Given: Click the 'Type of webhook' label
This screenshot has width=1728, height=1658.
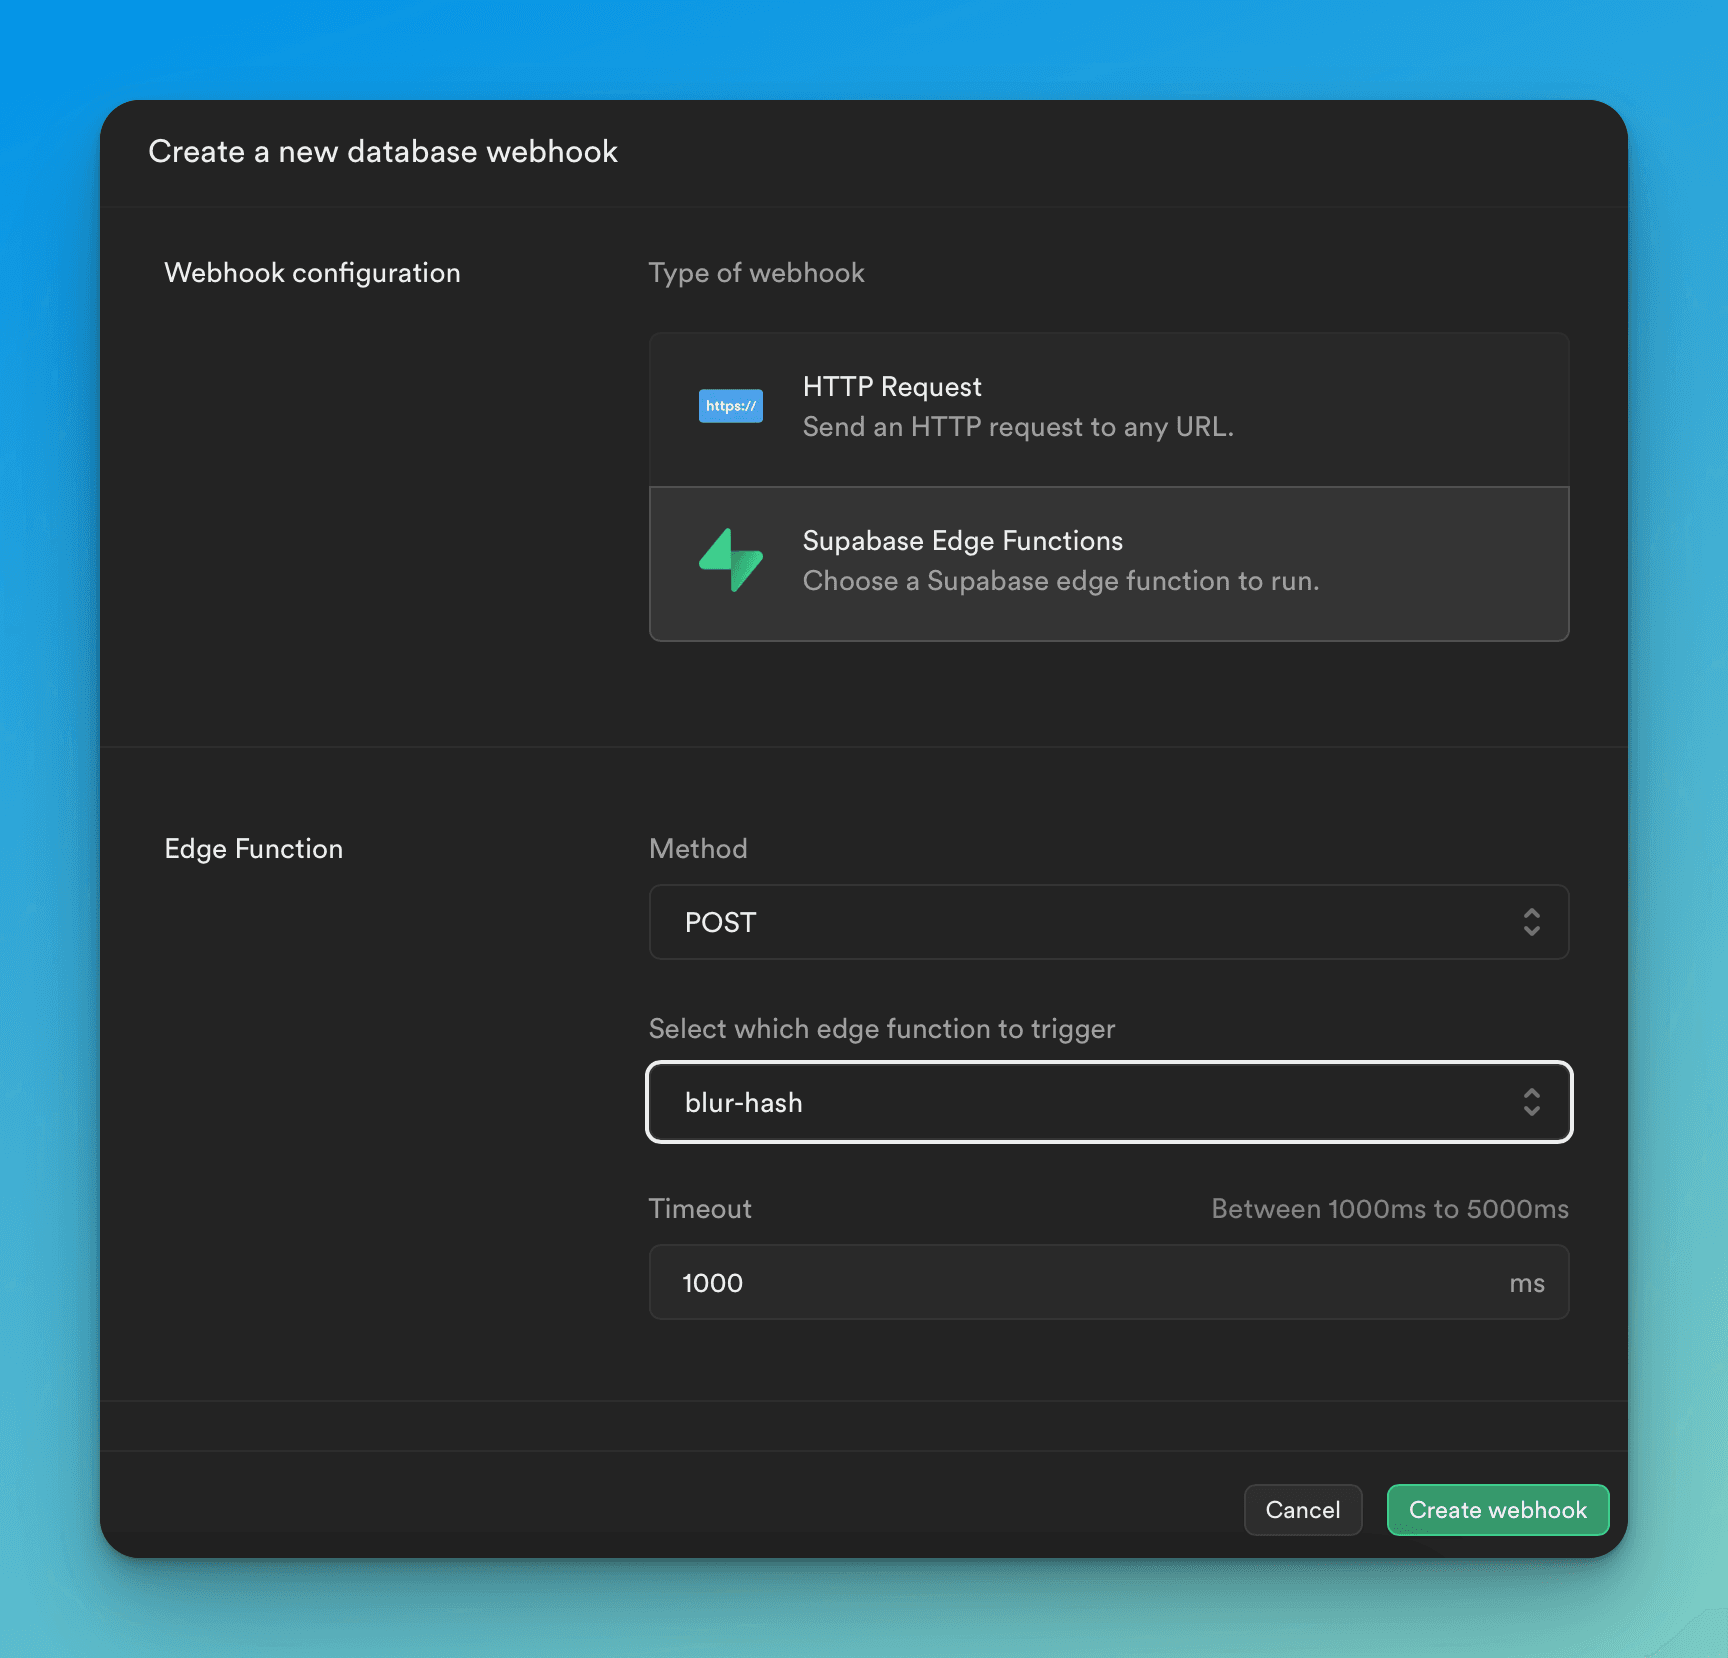Looking at the screenshot, I should click(x=756, y=273).
